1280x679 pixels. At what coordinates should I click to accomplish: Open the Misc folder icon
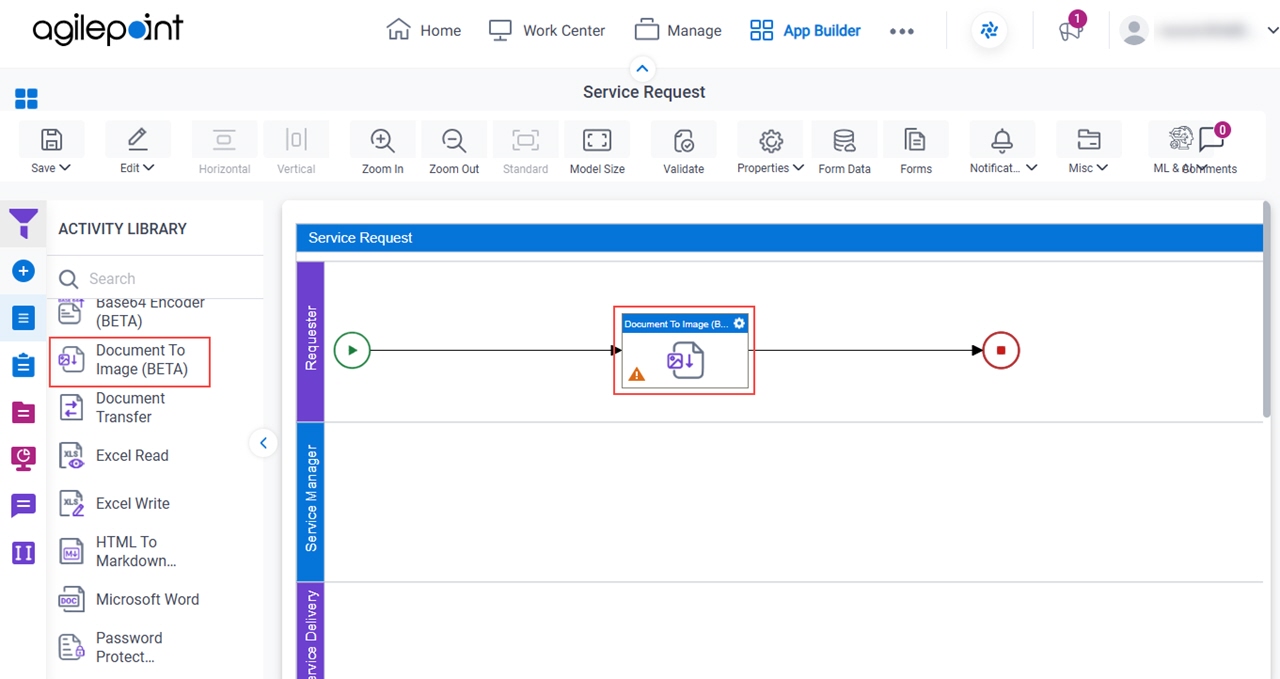[x=1088, y=140]
